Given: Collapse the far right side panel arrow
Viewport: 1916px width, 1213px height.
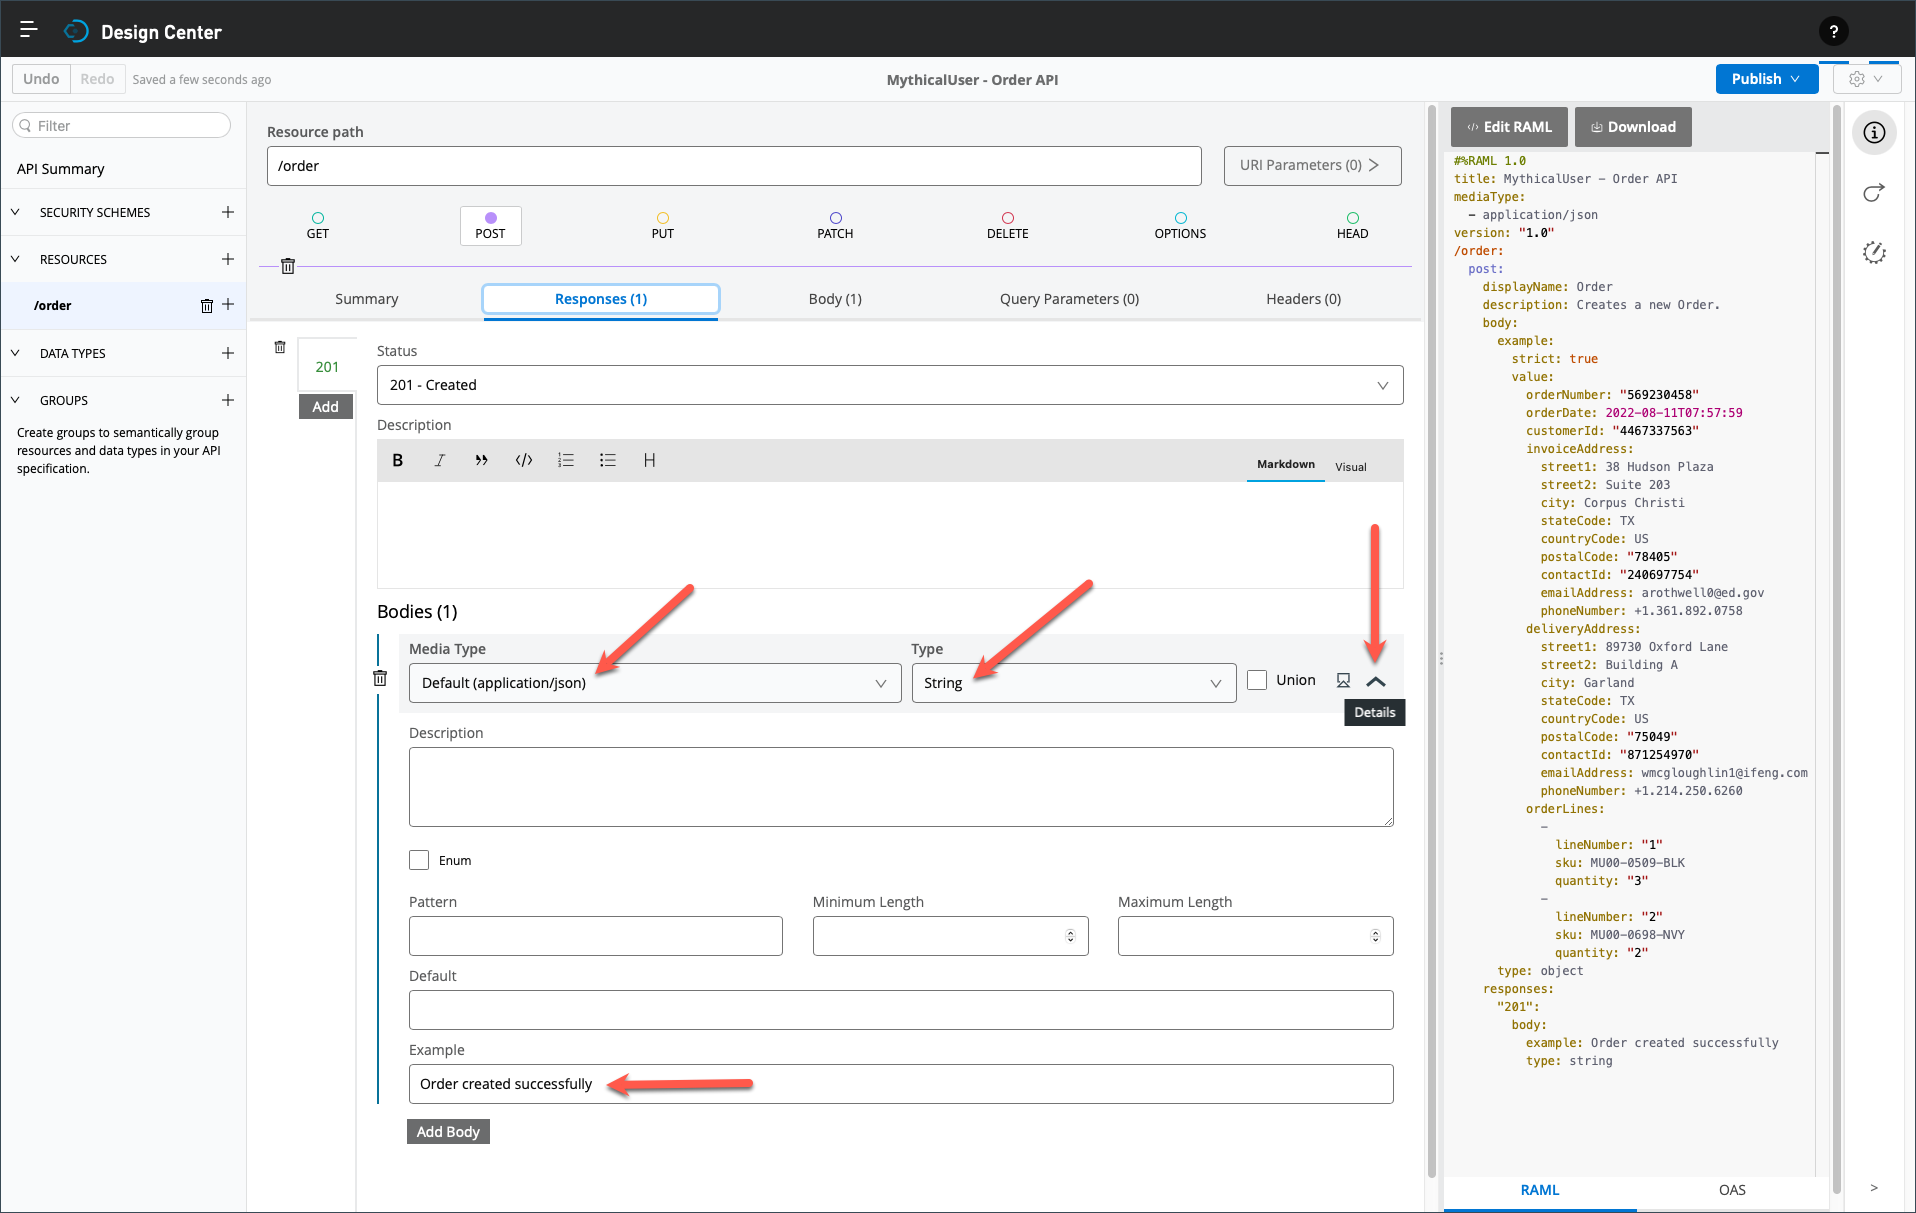Looking at the screenshot, I should (x=1874, y=1188).
